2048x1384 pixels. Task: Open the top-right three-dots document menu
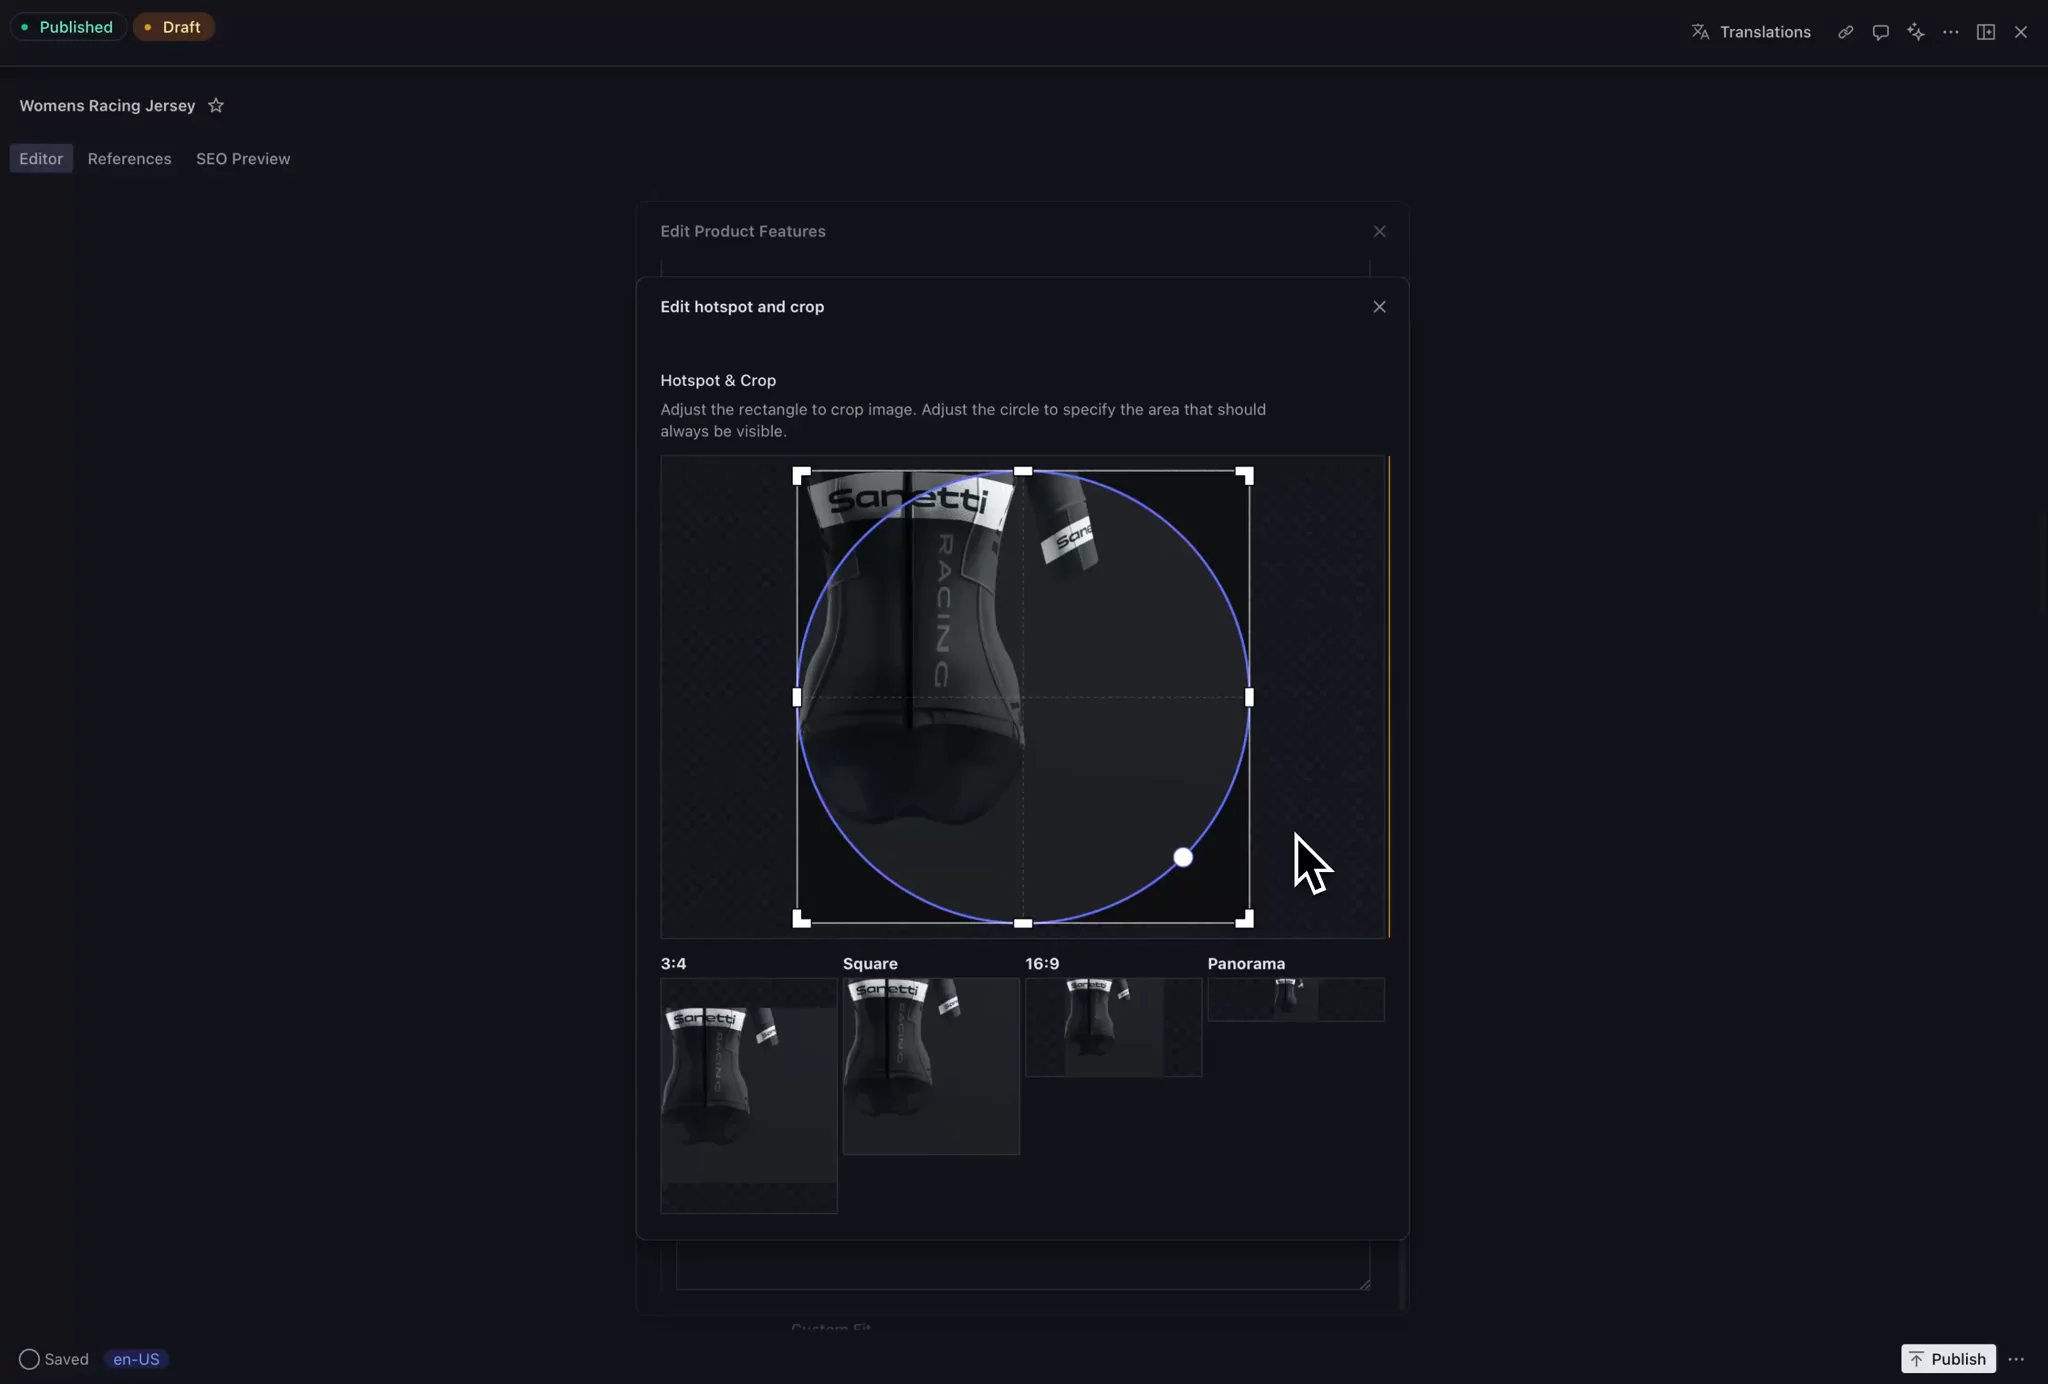[x=1950, y=32]
